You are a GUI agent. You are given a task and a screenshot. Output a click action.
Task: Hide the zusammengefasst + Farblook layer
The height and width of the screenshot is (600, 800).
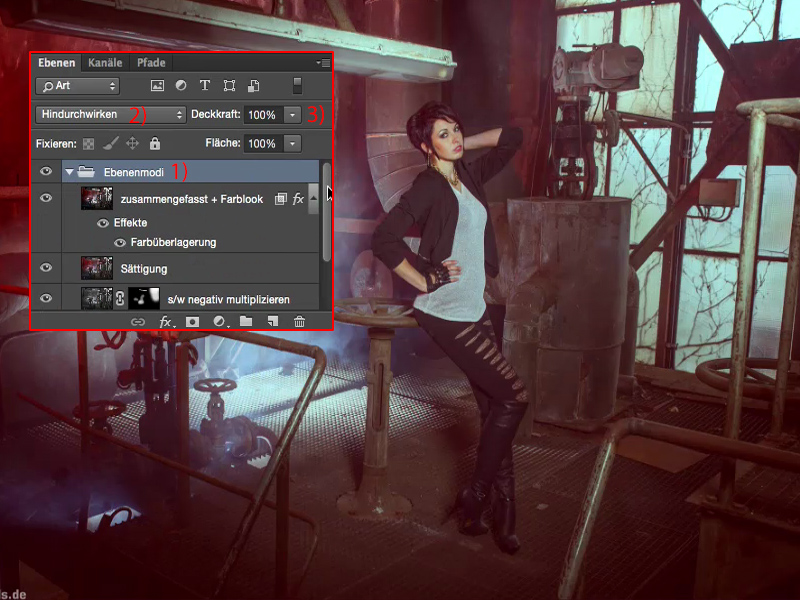click(46, 197)
